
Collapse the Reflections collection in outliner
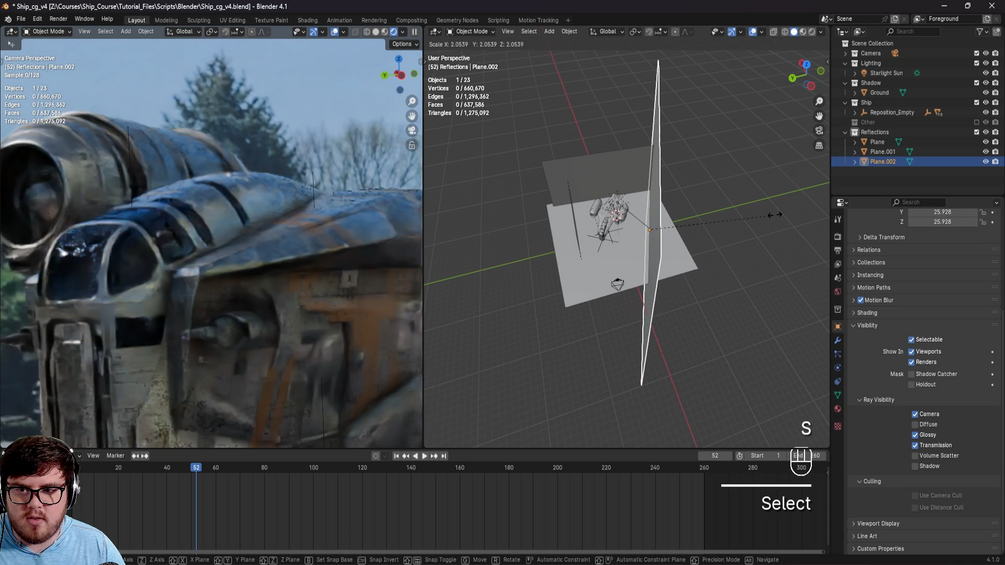point(846,132)
